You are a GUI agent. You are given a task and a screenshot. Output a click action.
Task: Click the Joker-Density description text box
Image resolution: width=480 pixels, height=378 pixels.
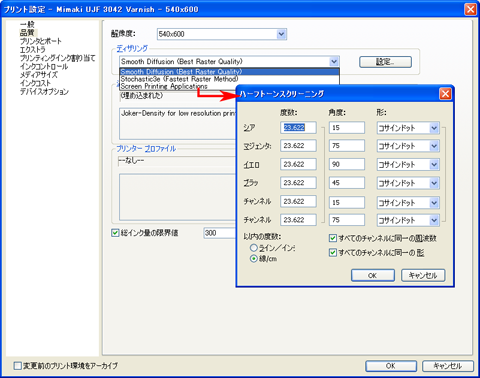[x=178, y=123]
